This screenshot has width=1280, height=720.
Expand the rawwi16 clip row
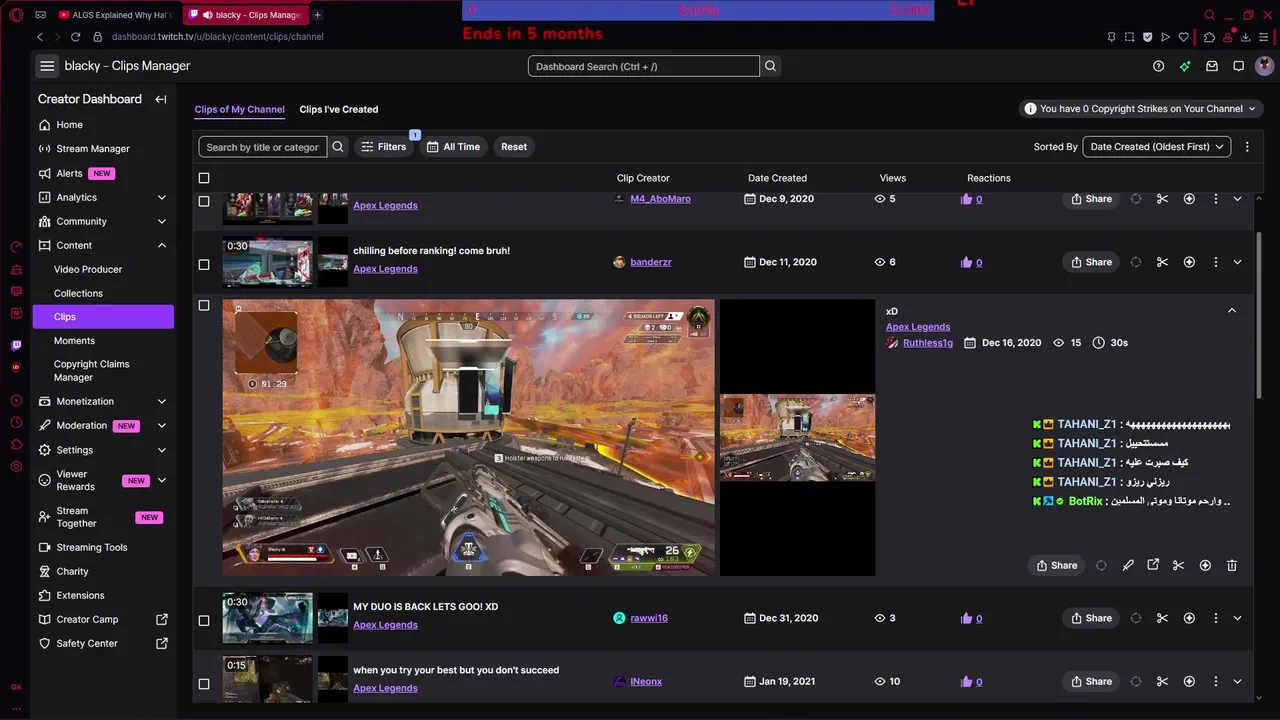tap(1237, 618)
